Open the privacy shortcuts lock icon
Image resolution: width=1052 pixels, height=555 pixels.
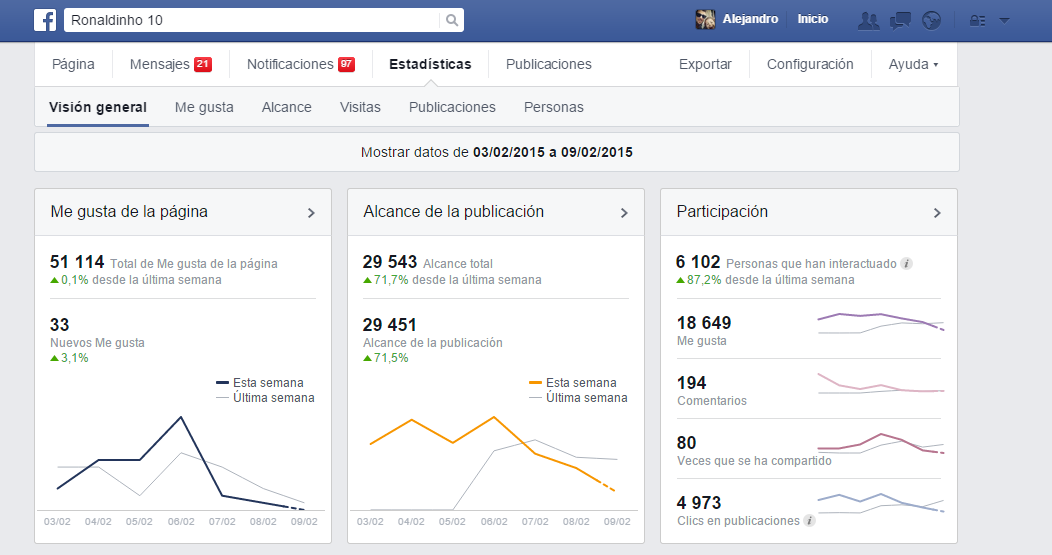coord(978,21)
